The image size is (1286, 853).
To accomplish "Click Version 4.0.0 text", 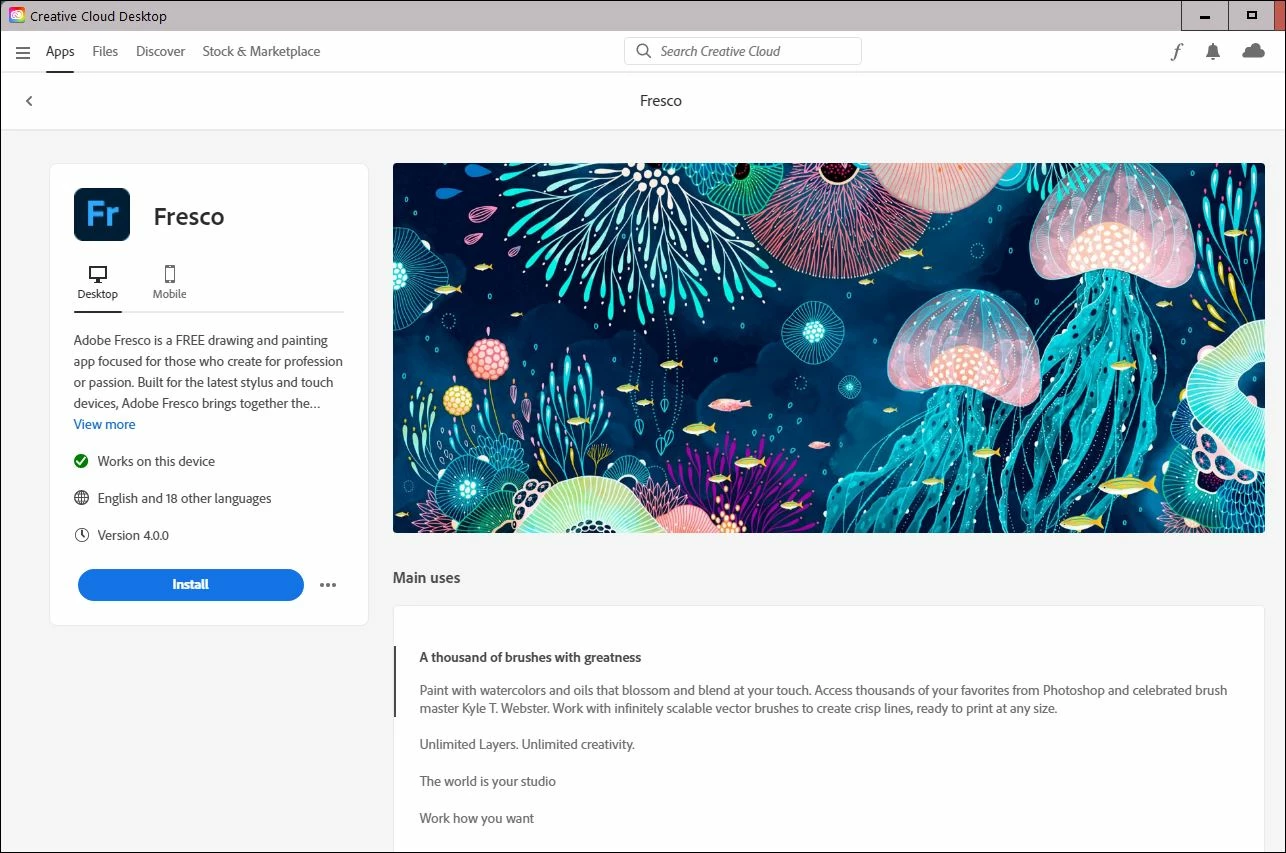I will point(133,535).
